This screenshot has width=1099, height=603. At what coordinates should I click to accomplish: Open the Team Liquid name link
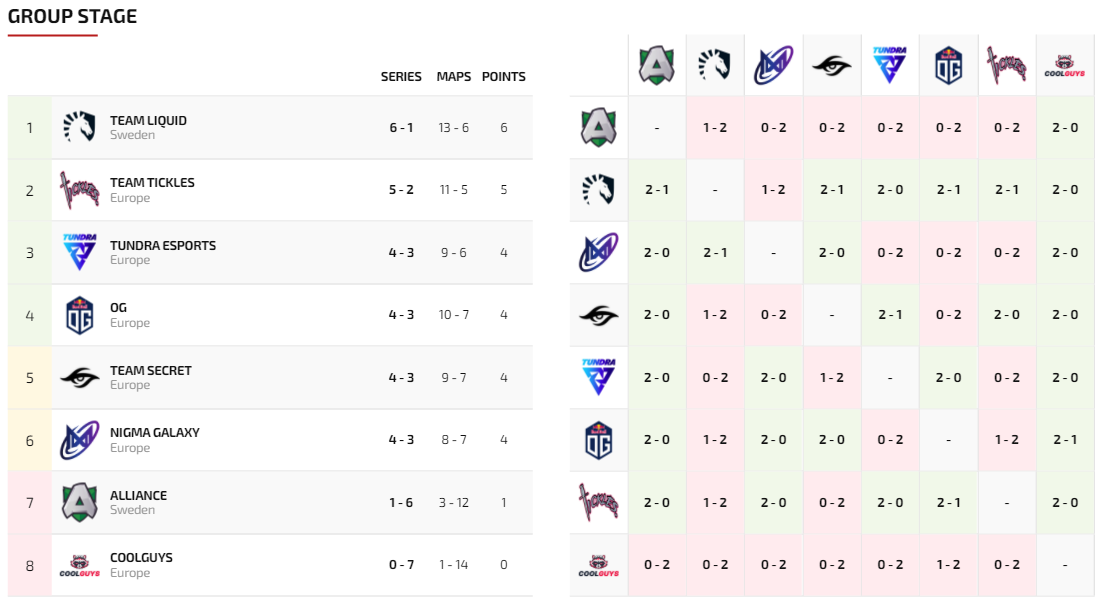pos(148,121)
